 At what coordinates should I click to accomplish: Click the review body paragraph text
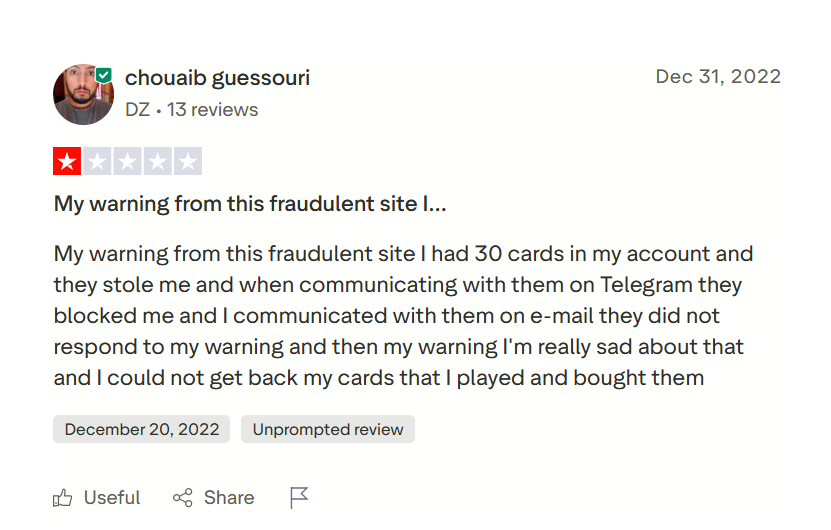[400, 316]
